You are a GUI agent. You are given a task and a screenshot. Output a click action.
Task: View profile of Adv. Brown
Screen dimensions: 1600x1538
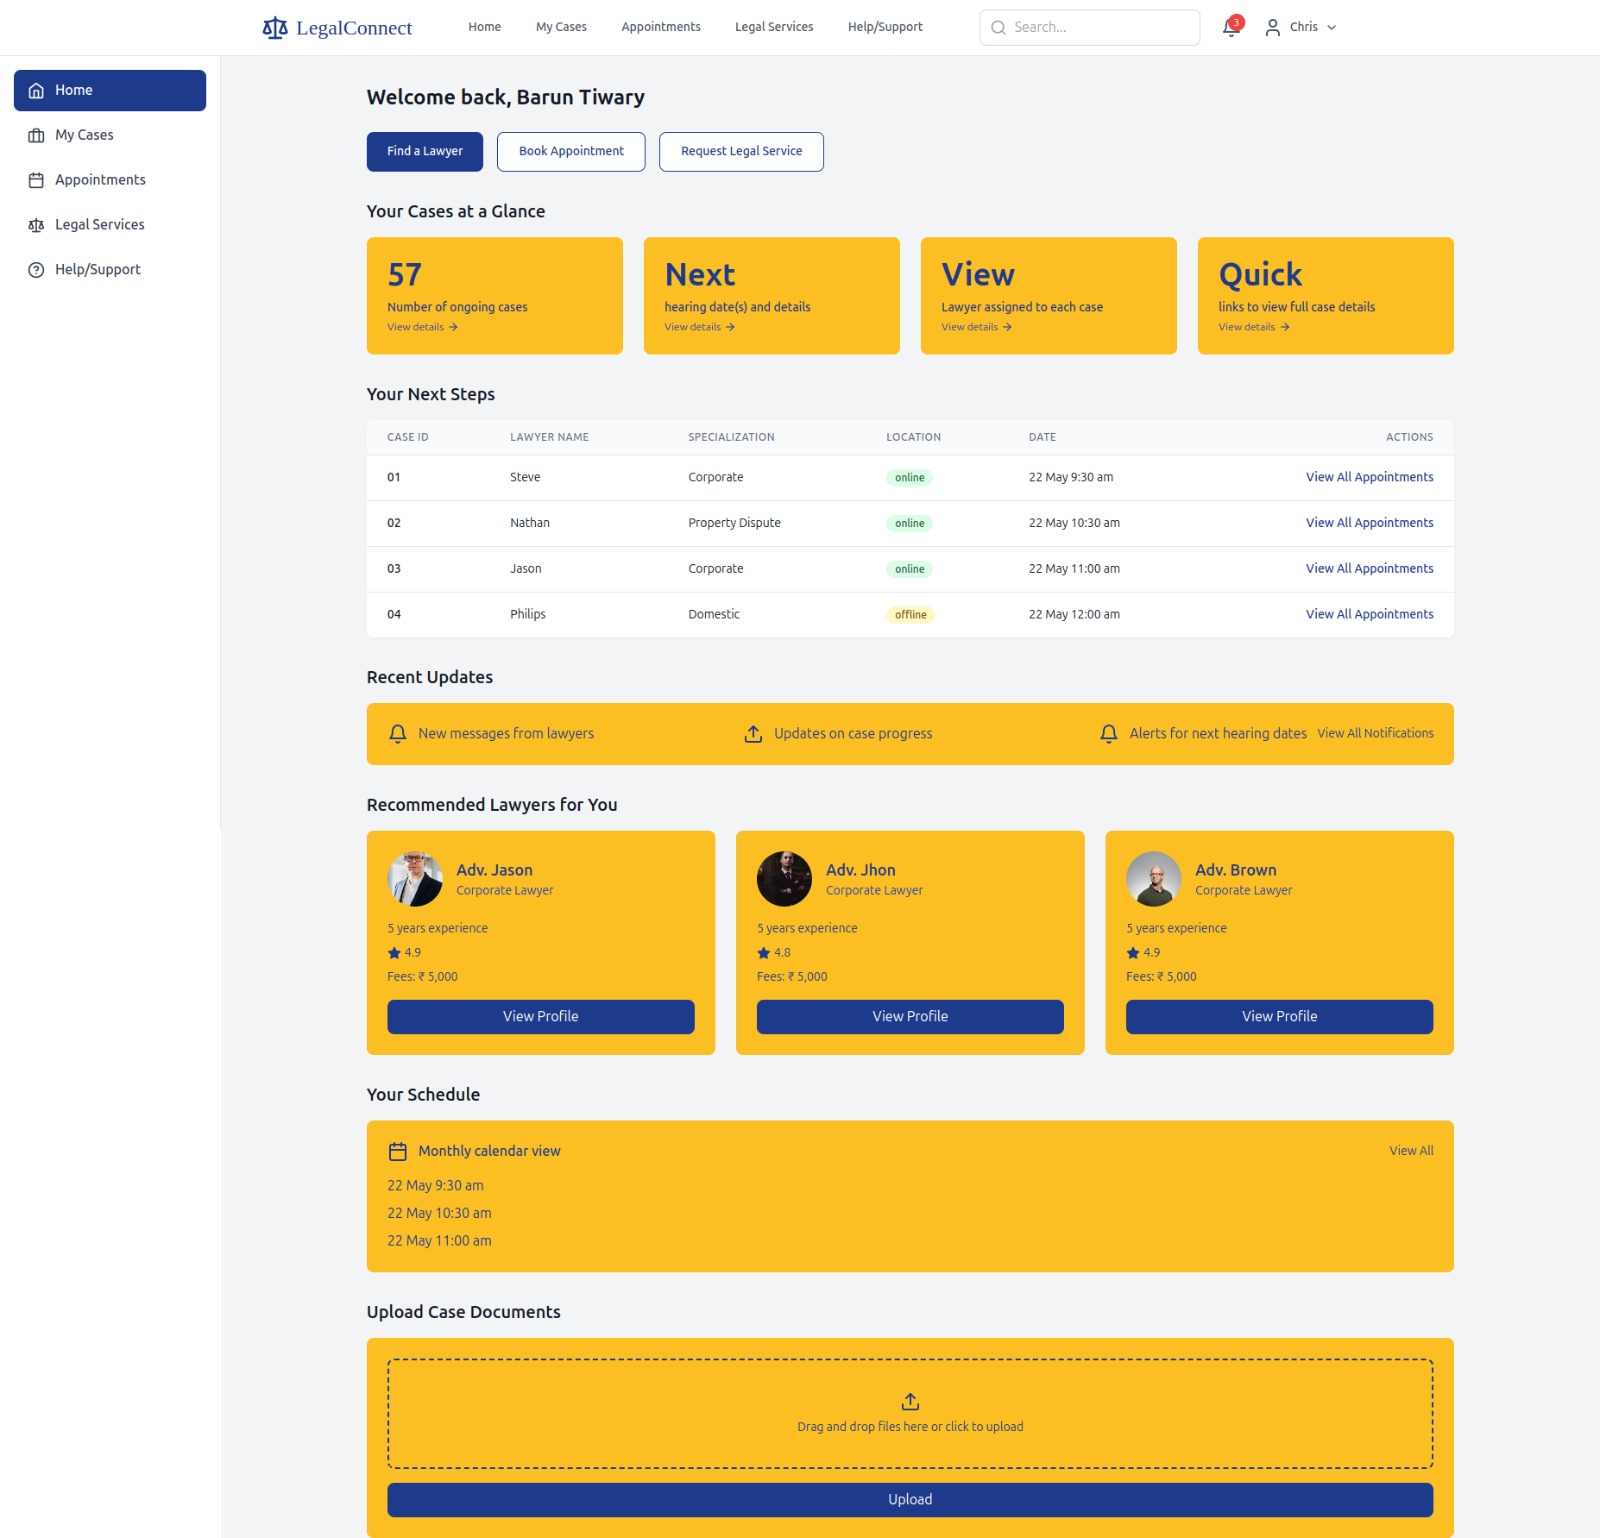(1280, 1017)
